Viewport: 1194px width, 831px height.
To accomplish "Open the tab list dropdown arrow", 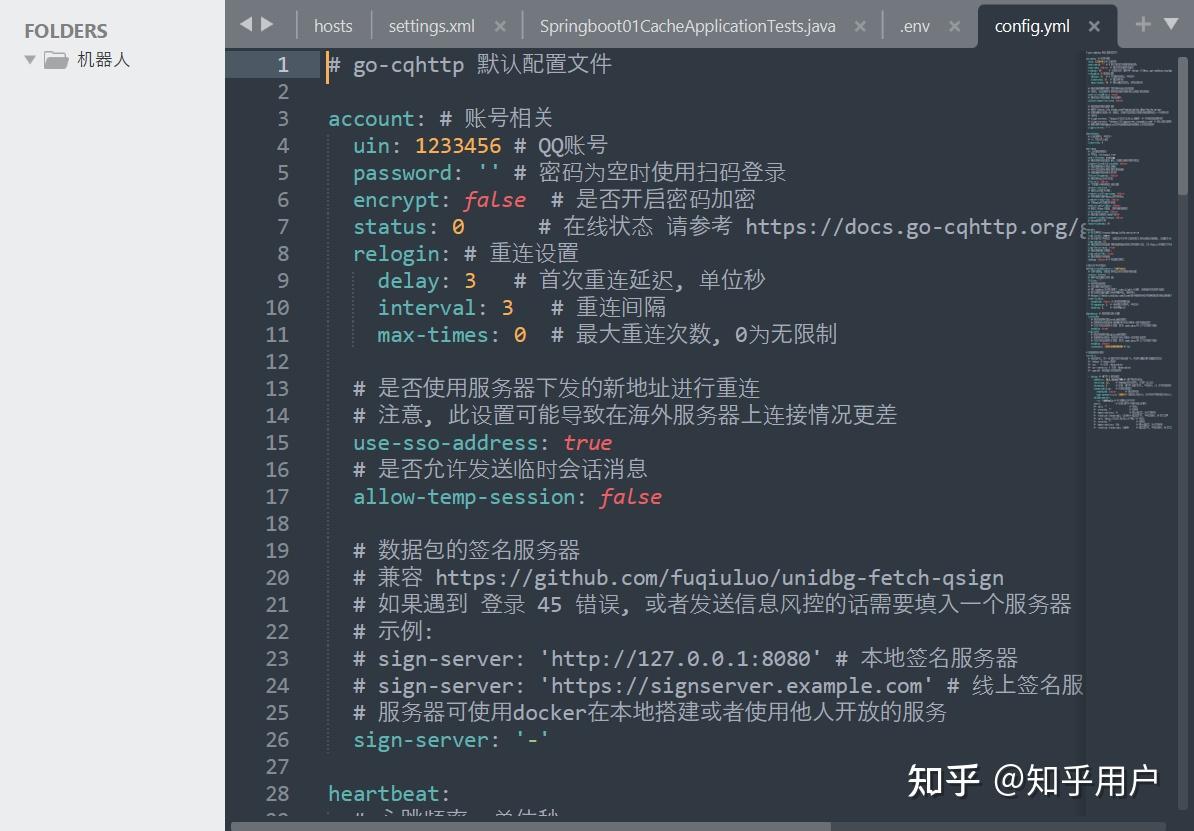I will [x=1172, y=25].
